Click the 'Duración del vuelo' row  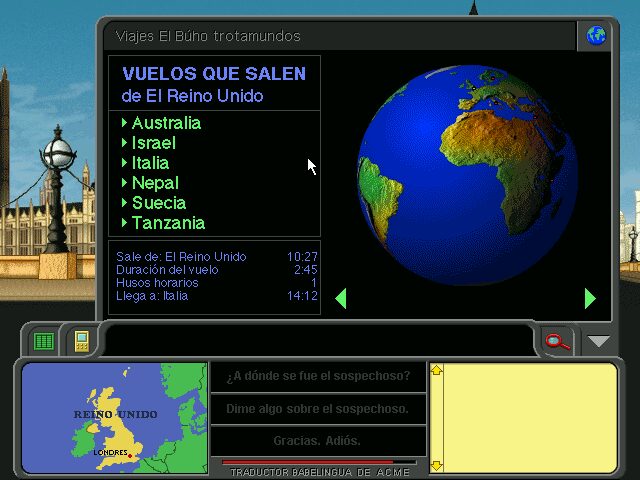217,270
